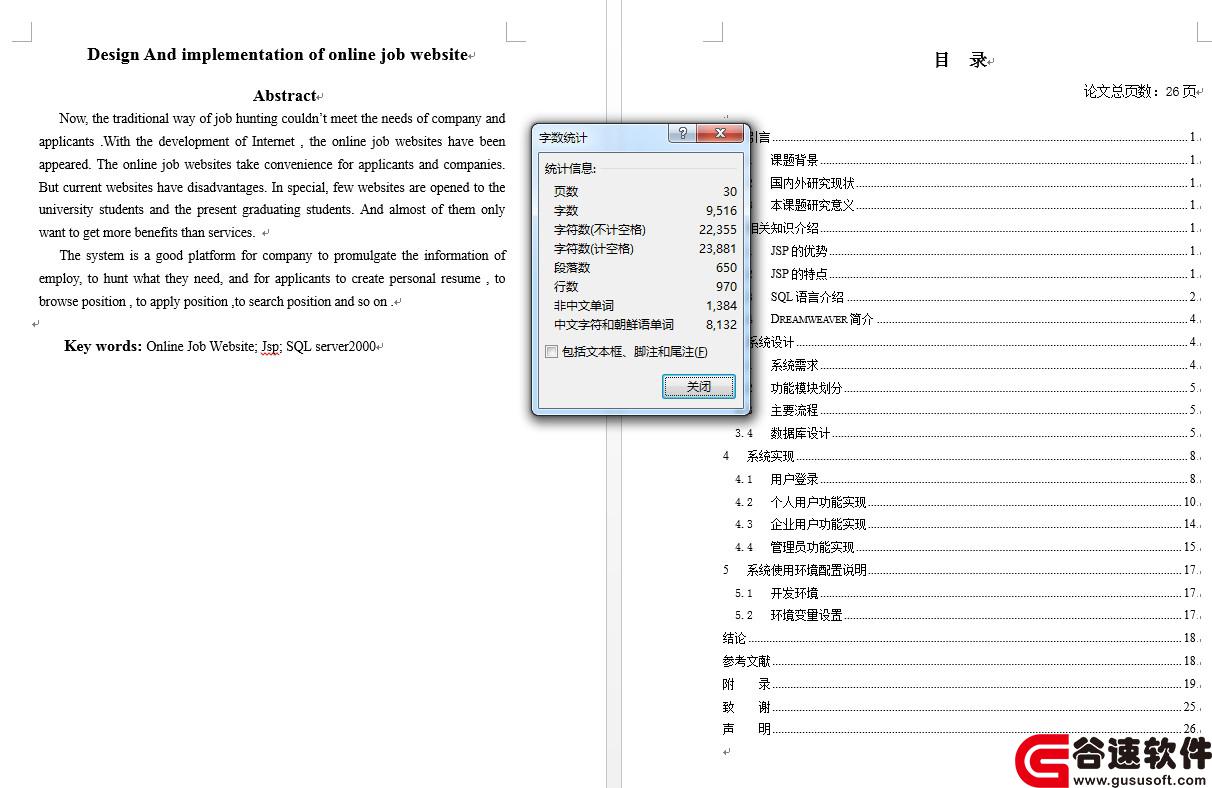Open 4.2 个人用户功能实现 entry
The height and width of the screenshot is (788, 1212).
click(966, 502)
